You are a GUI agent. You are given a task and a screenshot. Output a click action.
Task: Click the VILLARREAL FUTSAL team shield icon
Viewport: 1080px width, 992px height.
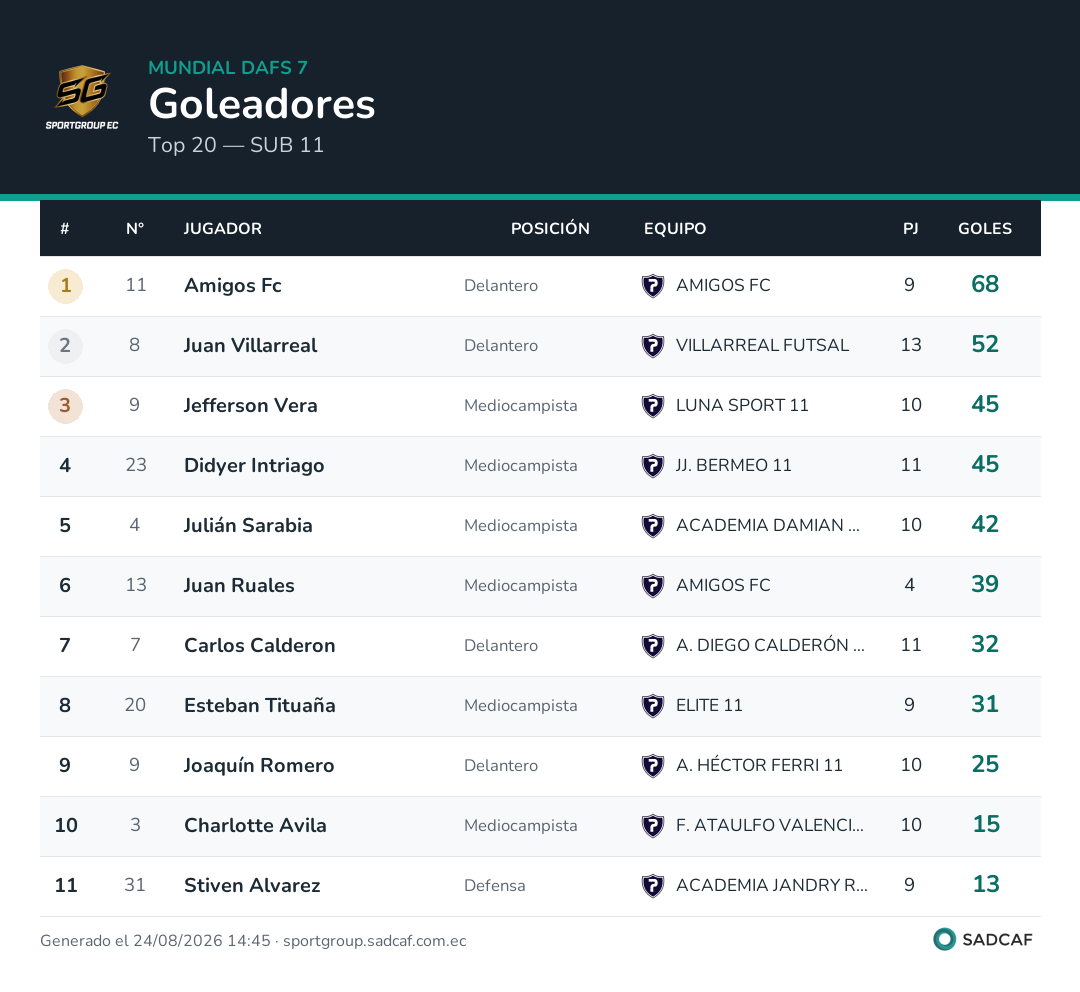(652, 345)
